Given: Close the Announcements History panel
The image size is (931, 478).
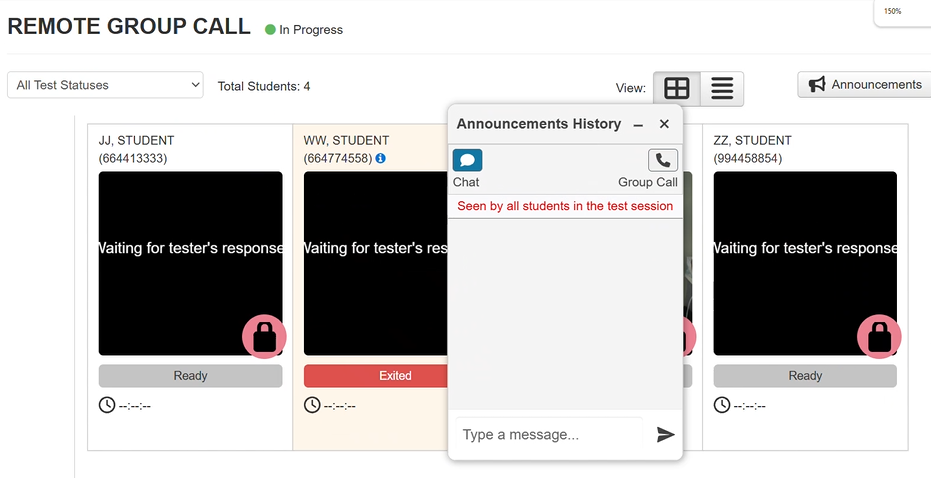Looking at the screenshot, I should coord(664,124).
